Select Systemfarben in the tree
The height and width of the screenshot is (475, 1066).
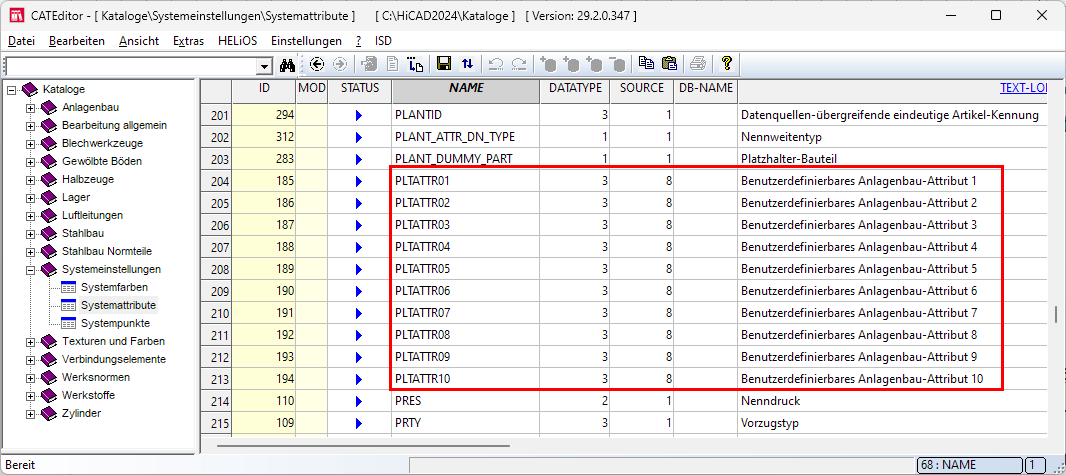pos(114,287)
